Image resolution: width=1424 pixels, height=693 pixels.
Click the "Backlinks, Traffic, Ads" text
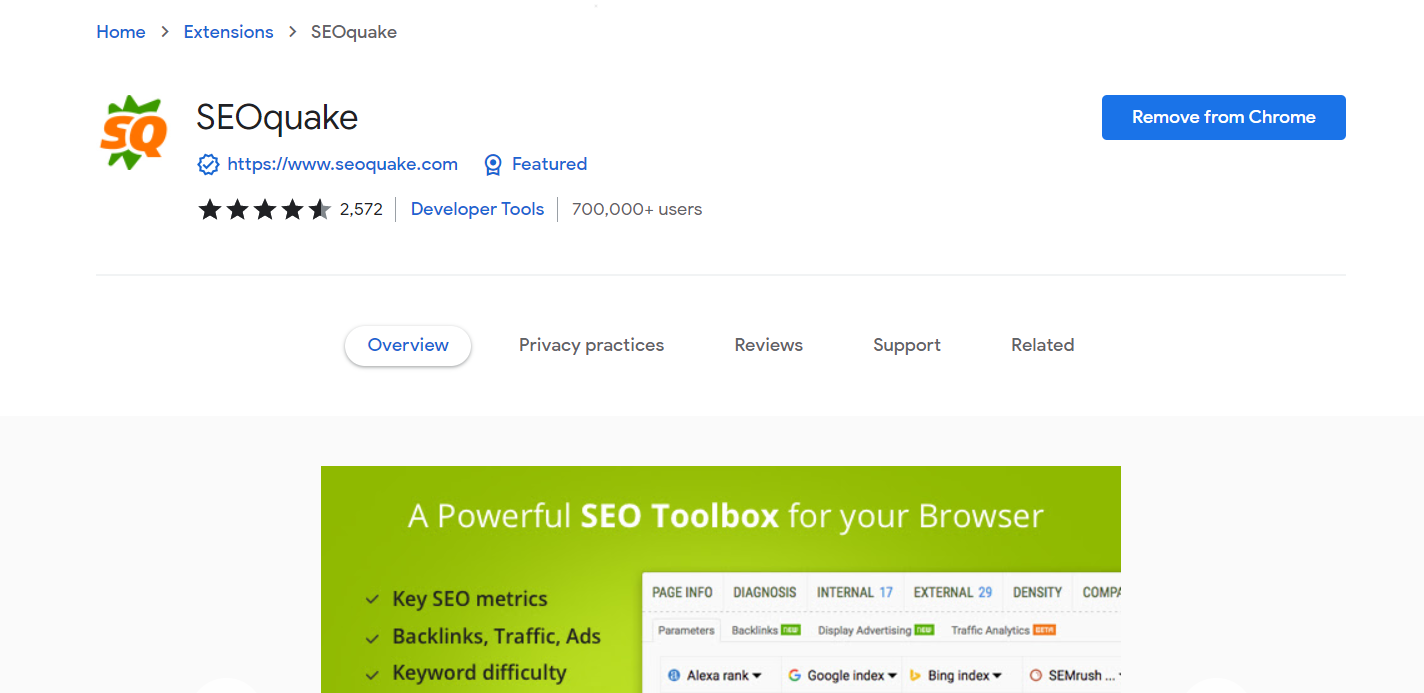497,636
